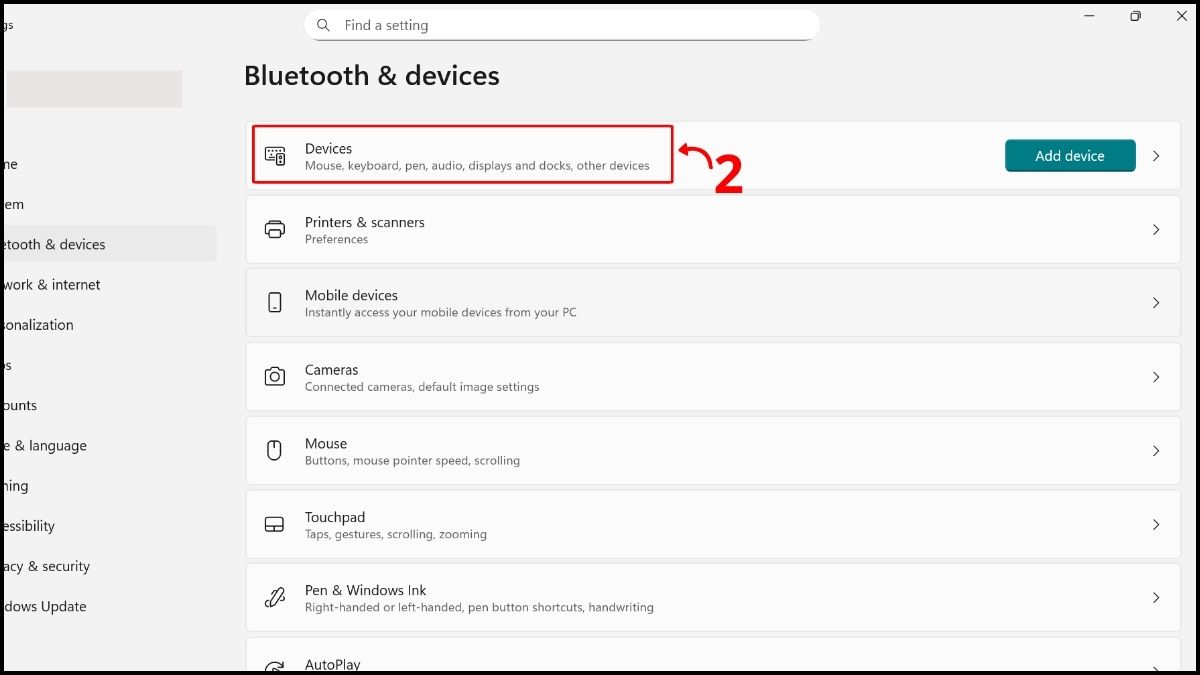1200x675 pixels.
Task: Click the printer icon beside Printers & scanners
Action: pos(275,229)
